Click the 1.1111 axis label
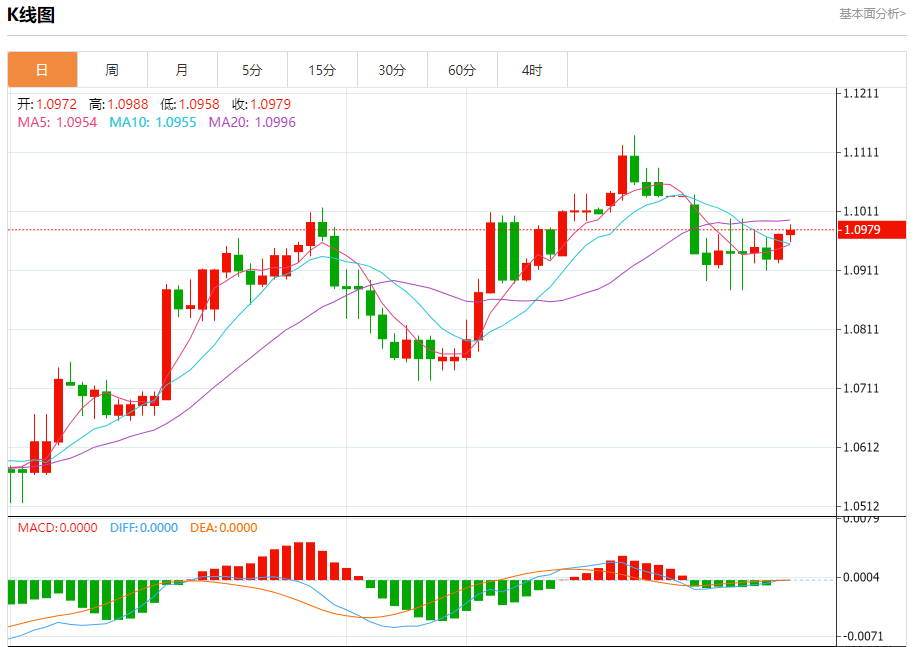Viewport: 915px width, 647px height. (861, 152)
